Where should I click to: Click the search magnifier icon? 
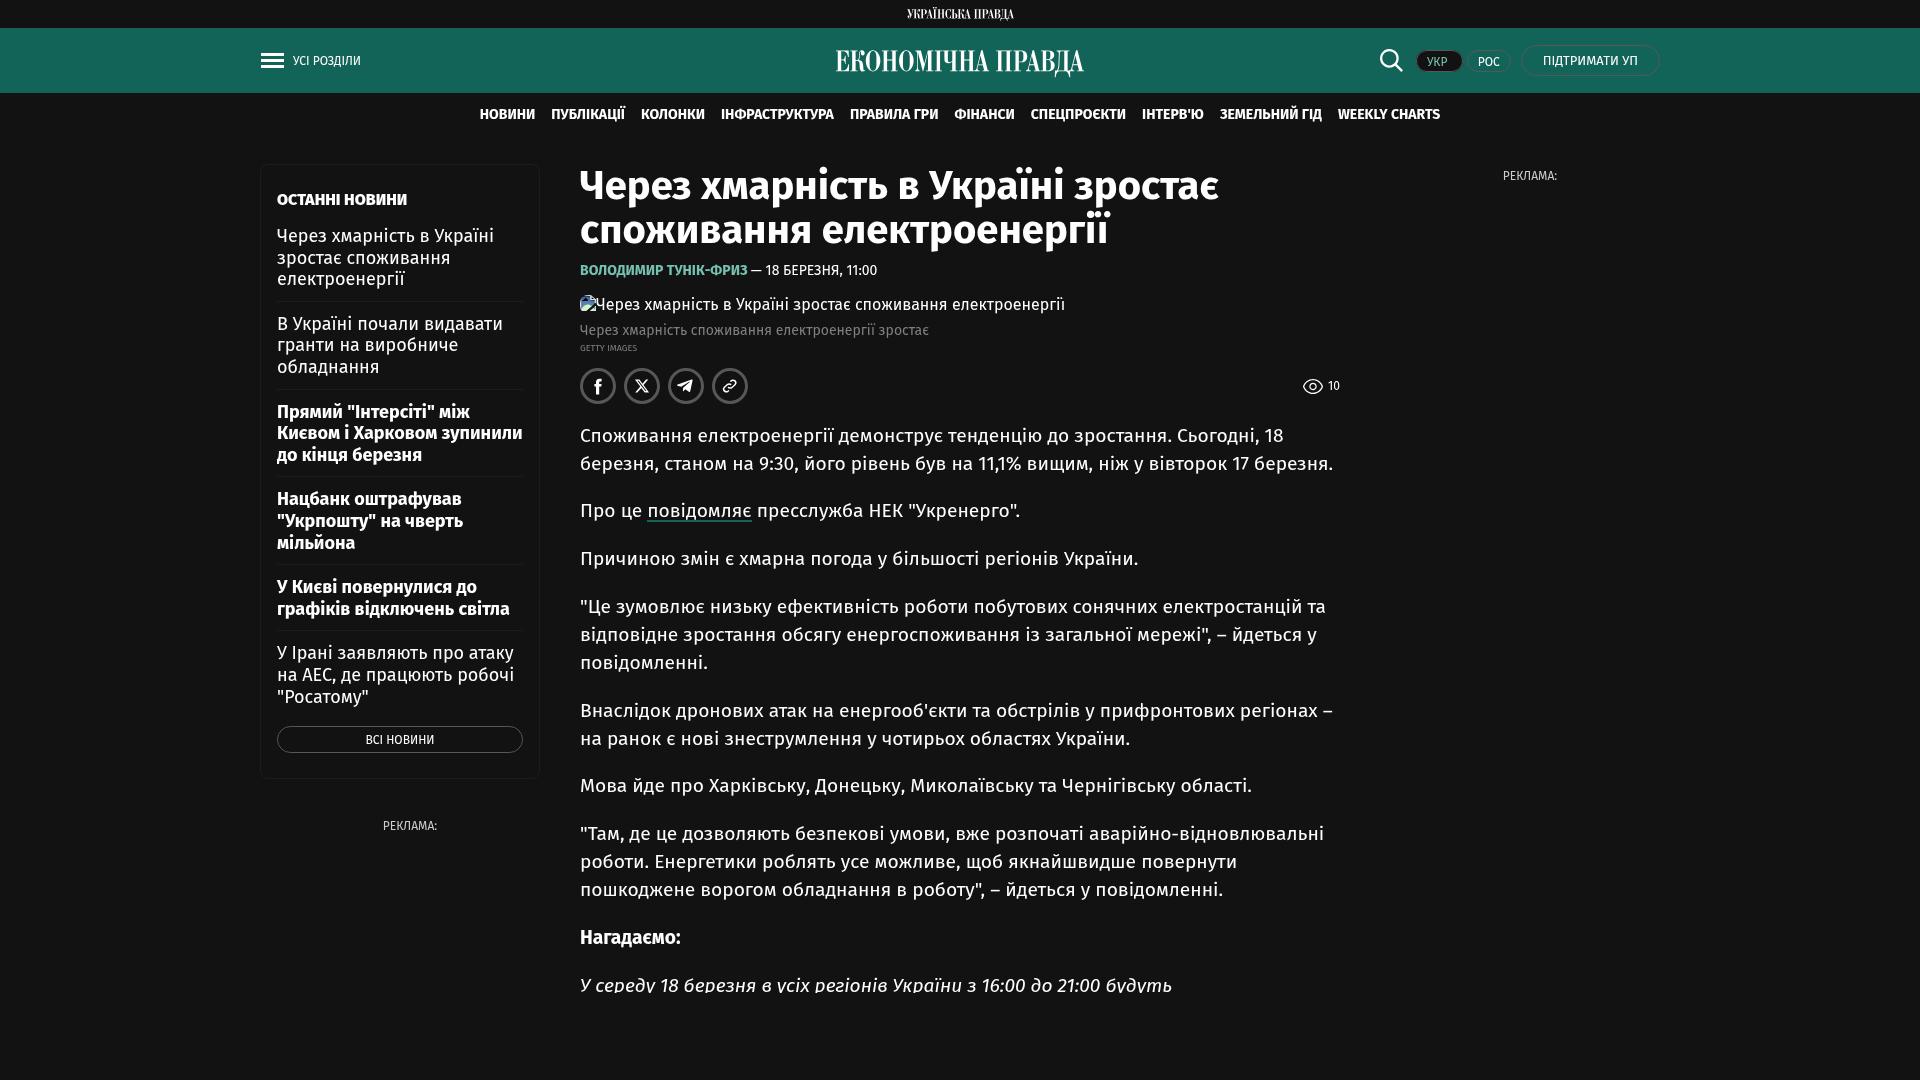click(1391, 60)
